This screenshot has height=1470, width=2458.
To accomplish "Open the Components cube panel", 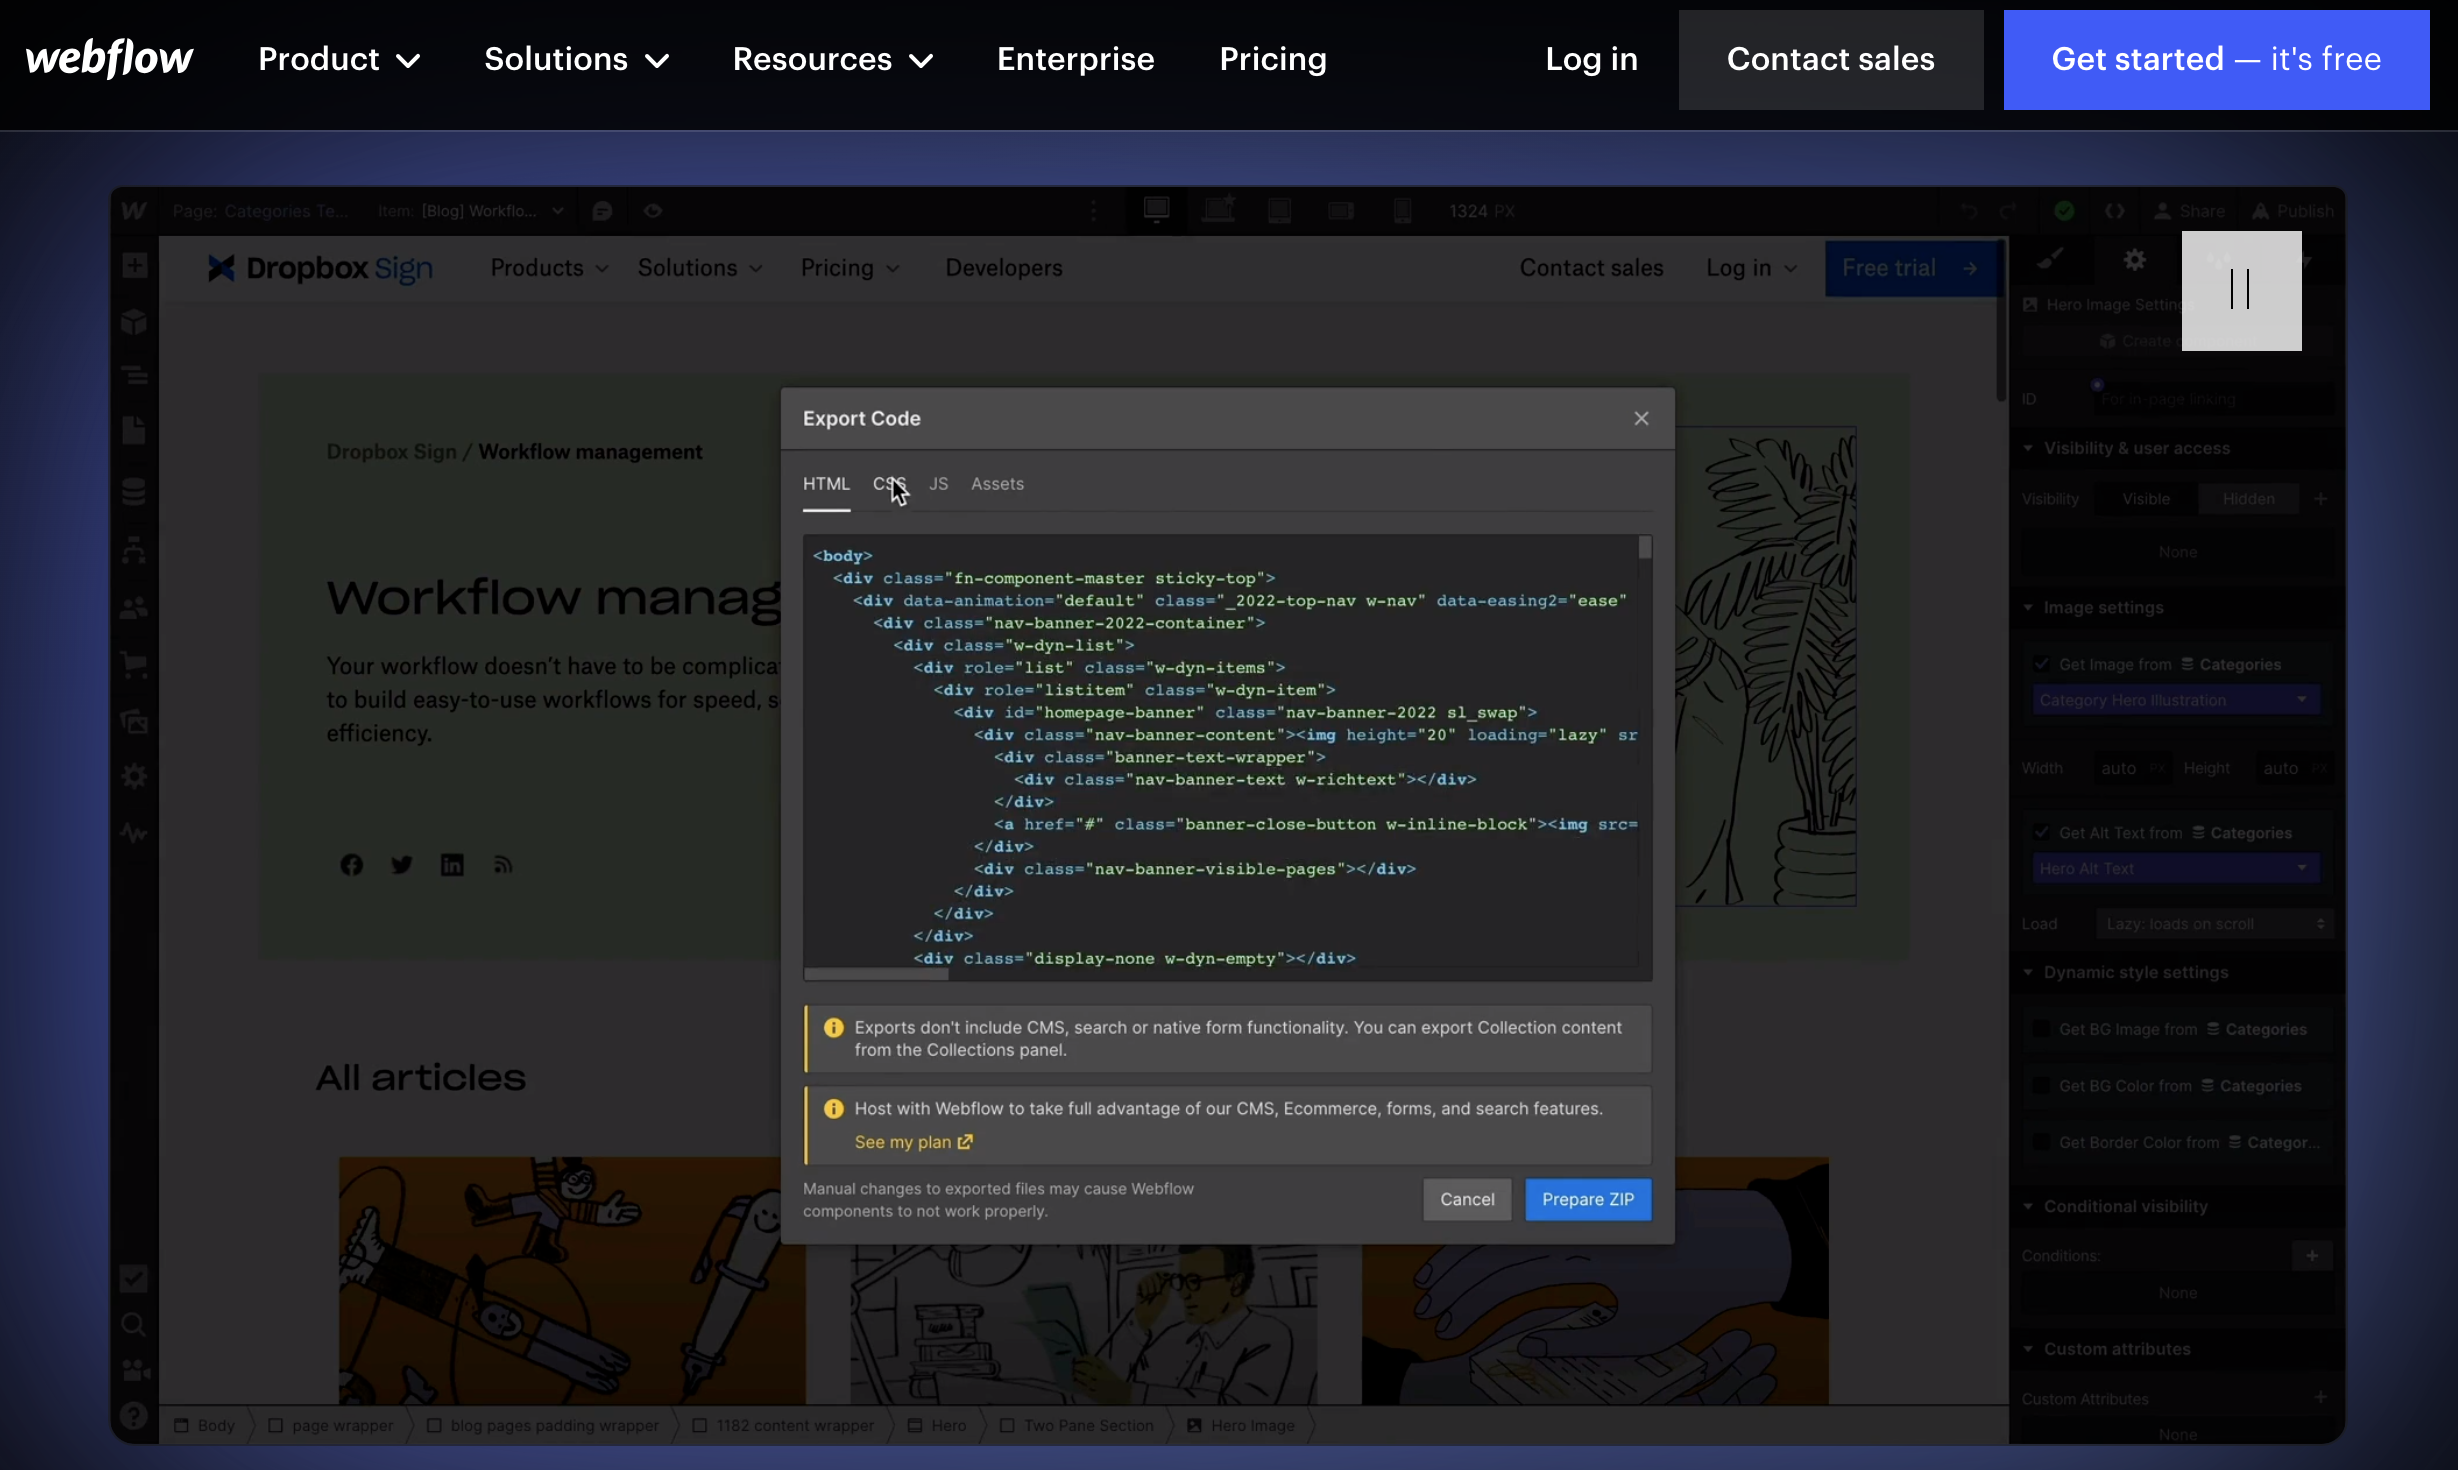I will click(134, 322).
